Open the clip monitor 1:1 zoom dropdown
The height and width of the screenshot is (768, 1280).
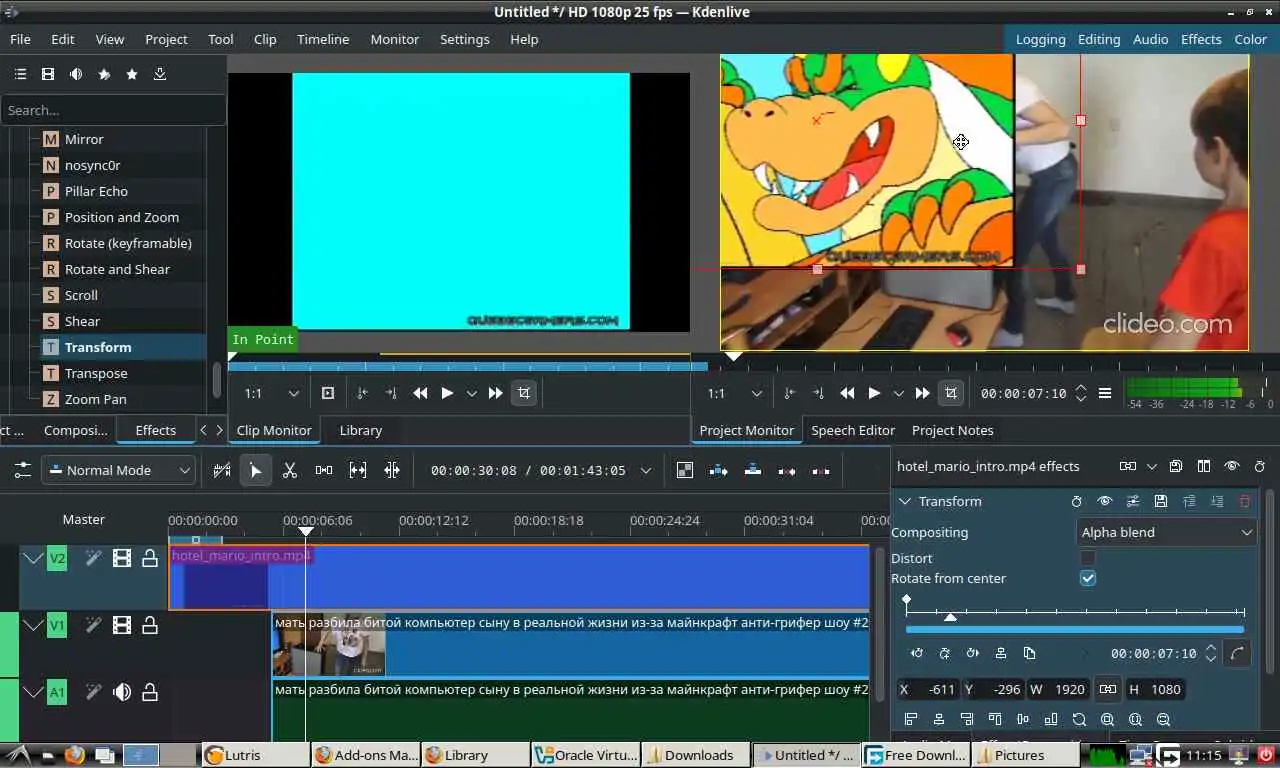coord(271,393)
